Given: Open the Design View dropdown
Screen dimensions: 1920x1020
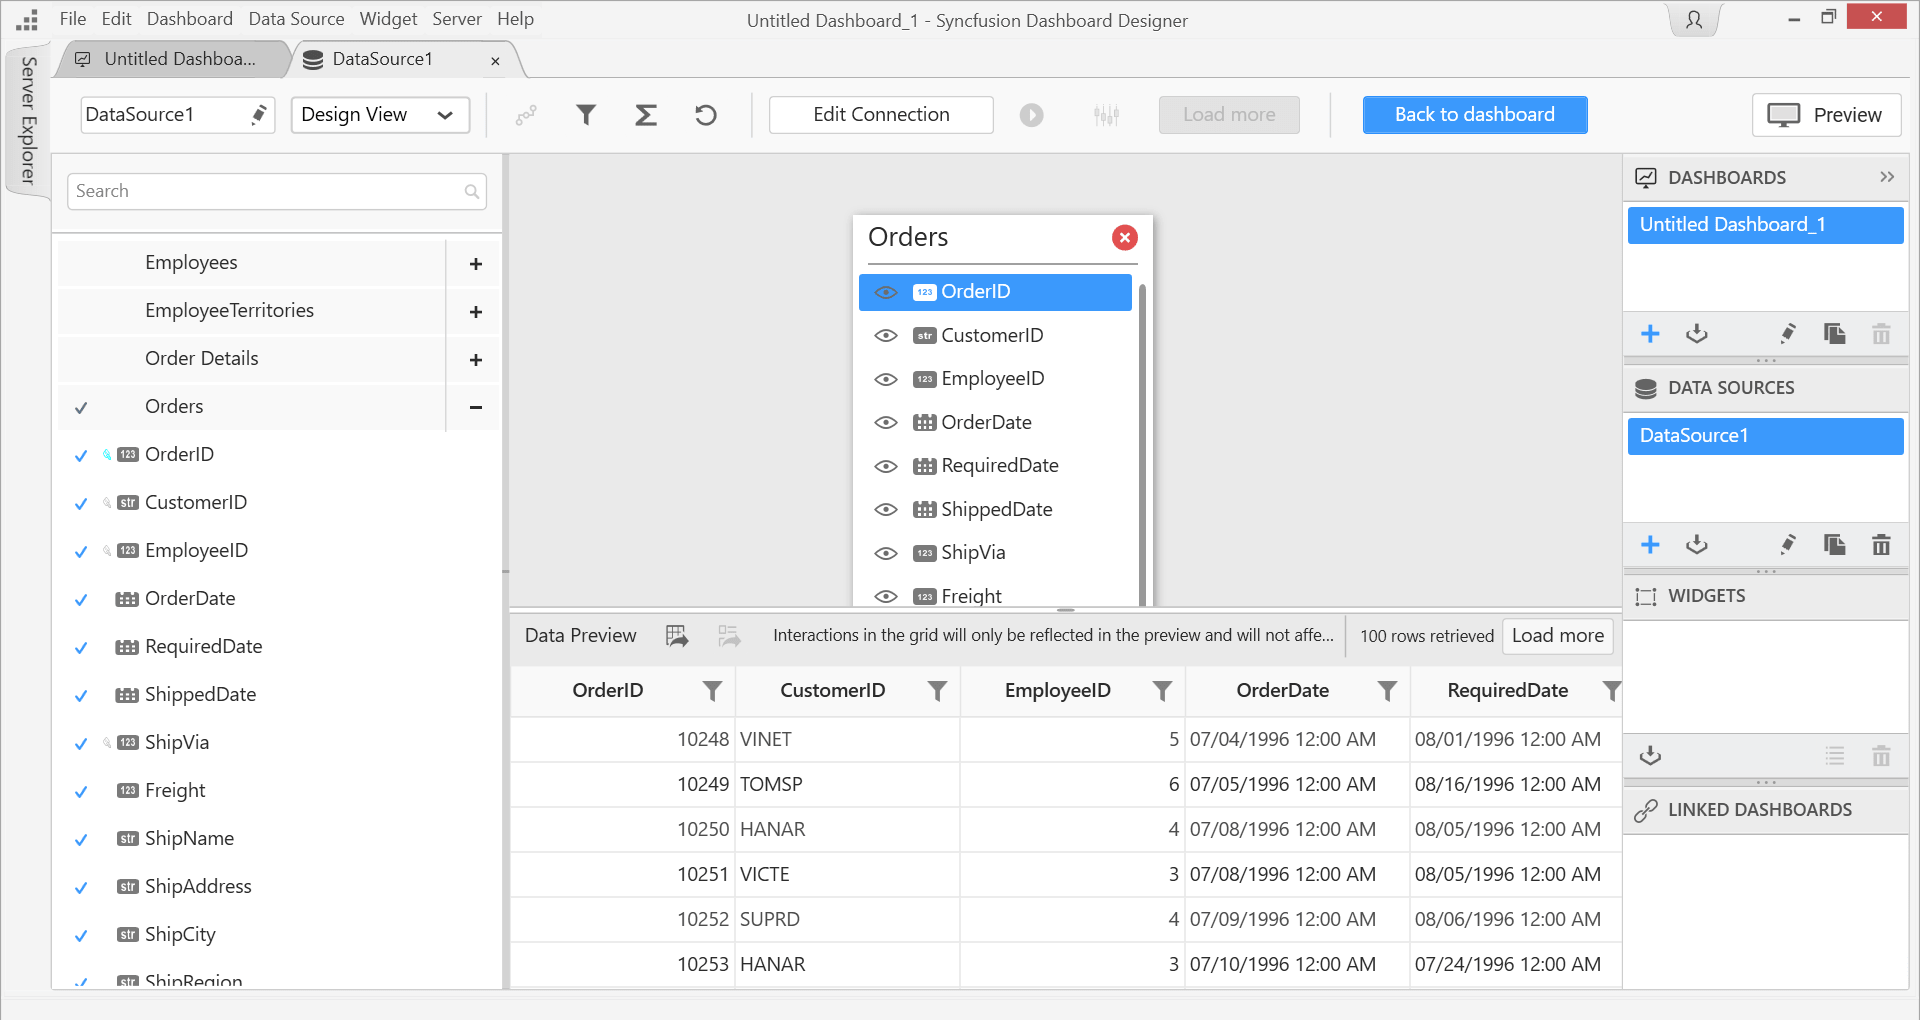Looking at the screenshot, I should pyautogui.click(x=380, y=115).
